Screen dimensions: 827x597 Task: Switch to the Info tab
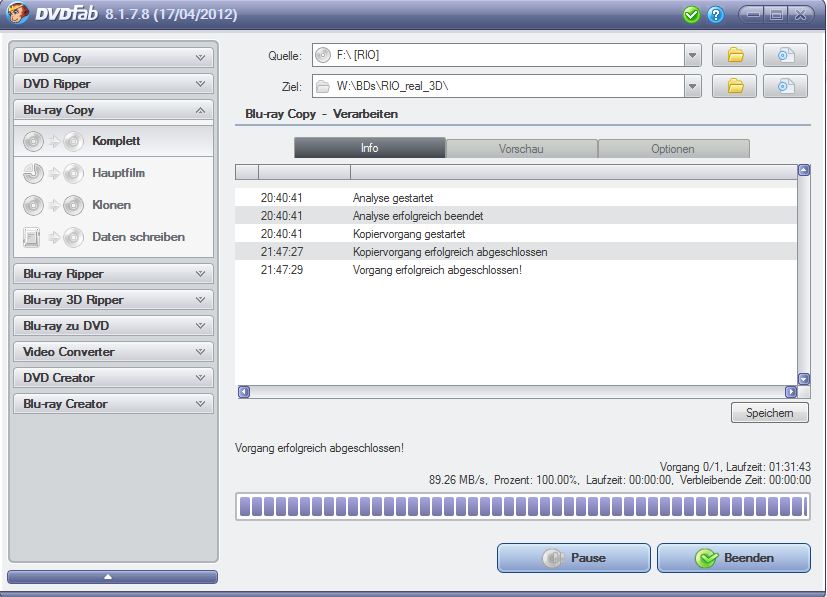pos(370,148)
